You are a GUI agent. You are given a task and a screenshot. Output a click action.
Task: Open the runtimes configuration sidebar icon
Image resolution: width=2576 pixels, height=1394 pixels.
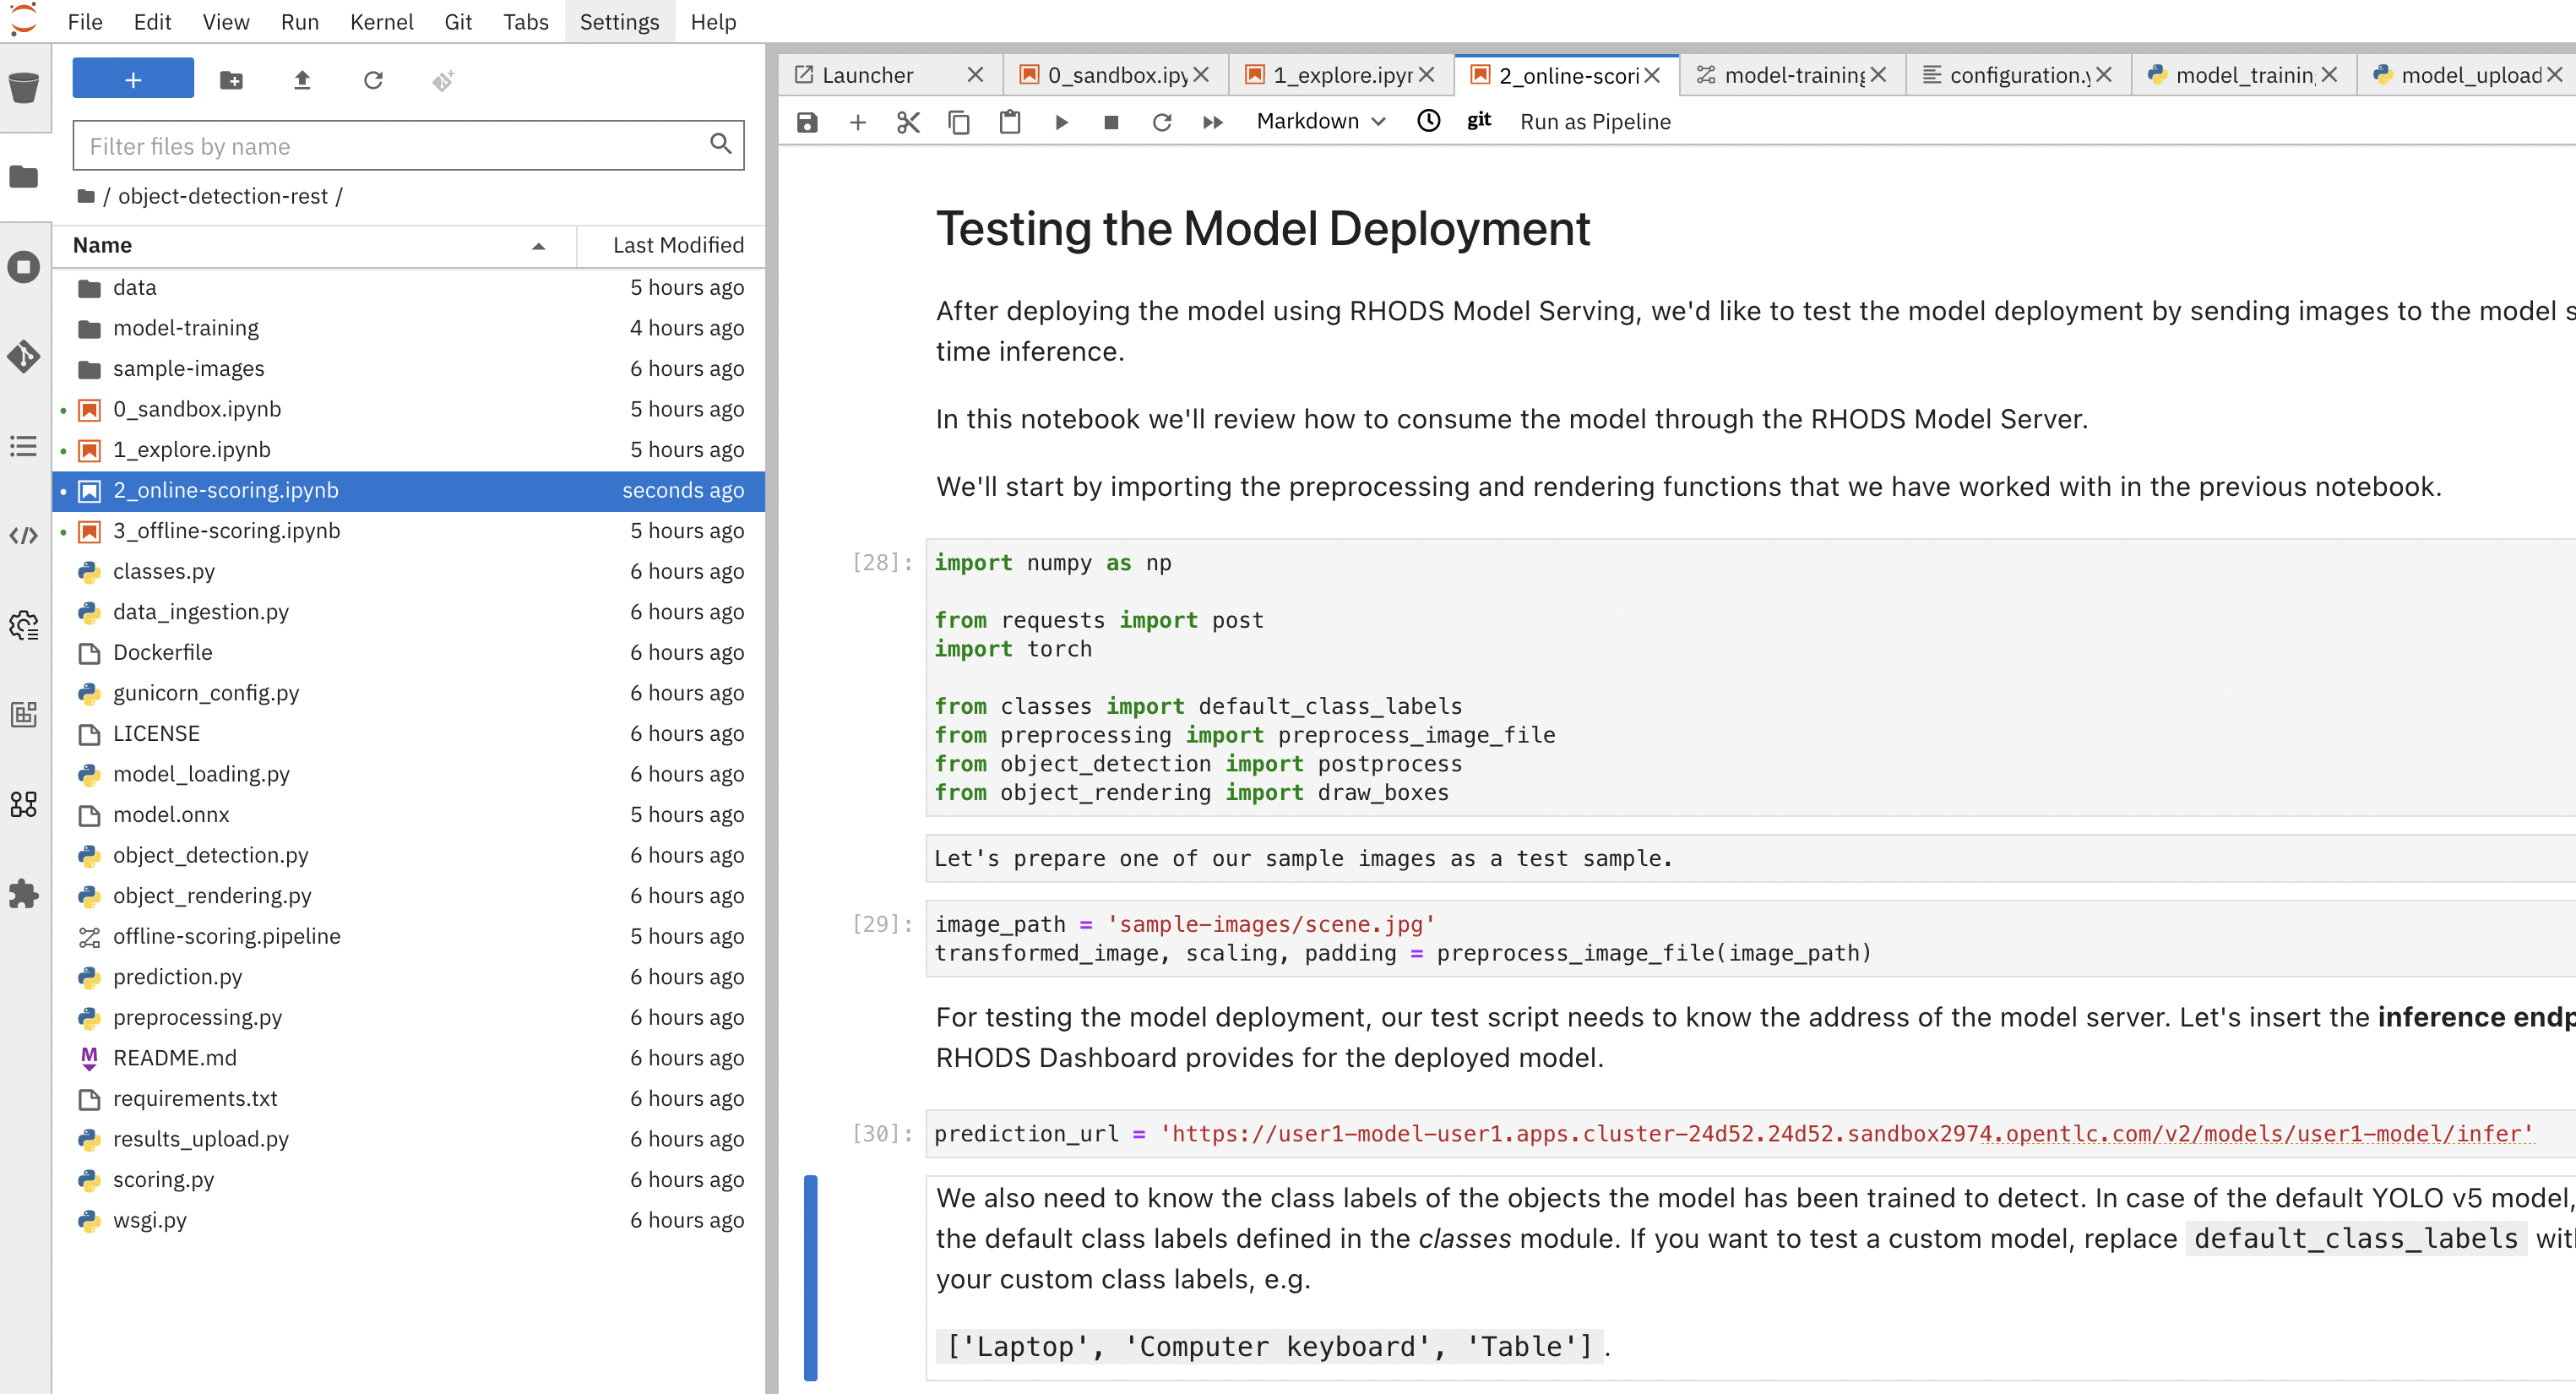tap(24, 626)
